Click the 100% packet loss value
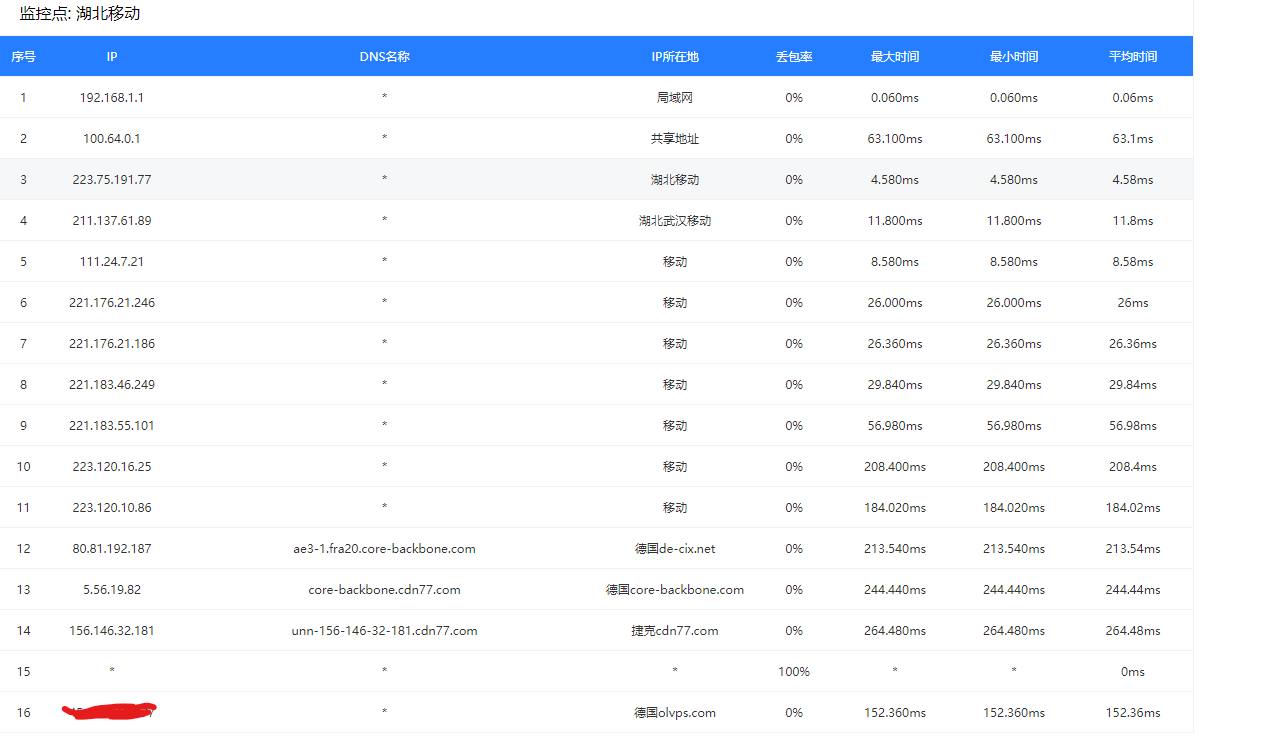 pyautogui.click(x=794, y=672)
